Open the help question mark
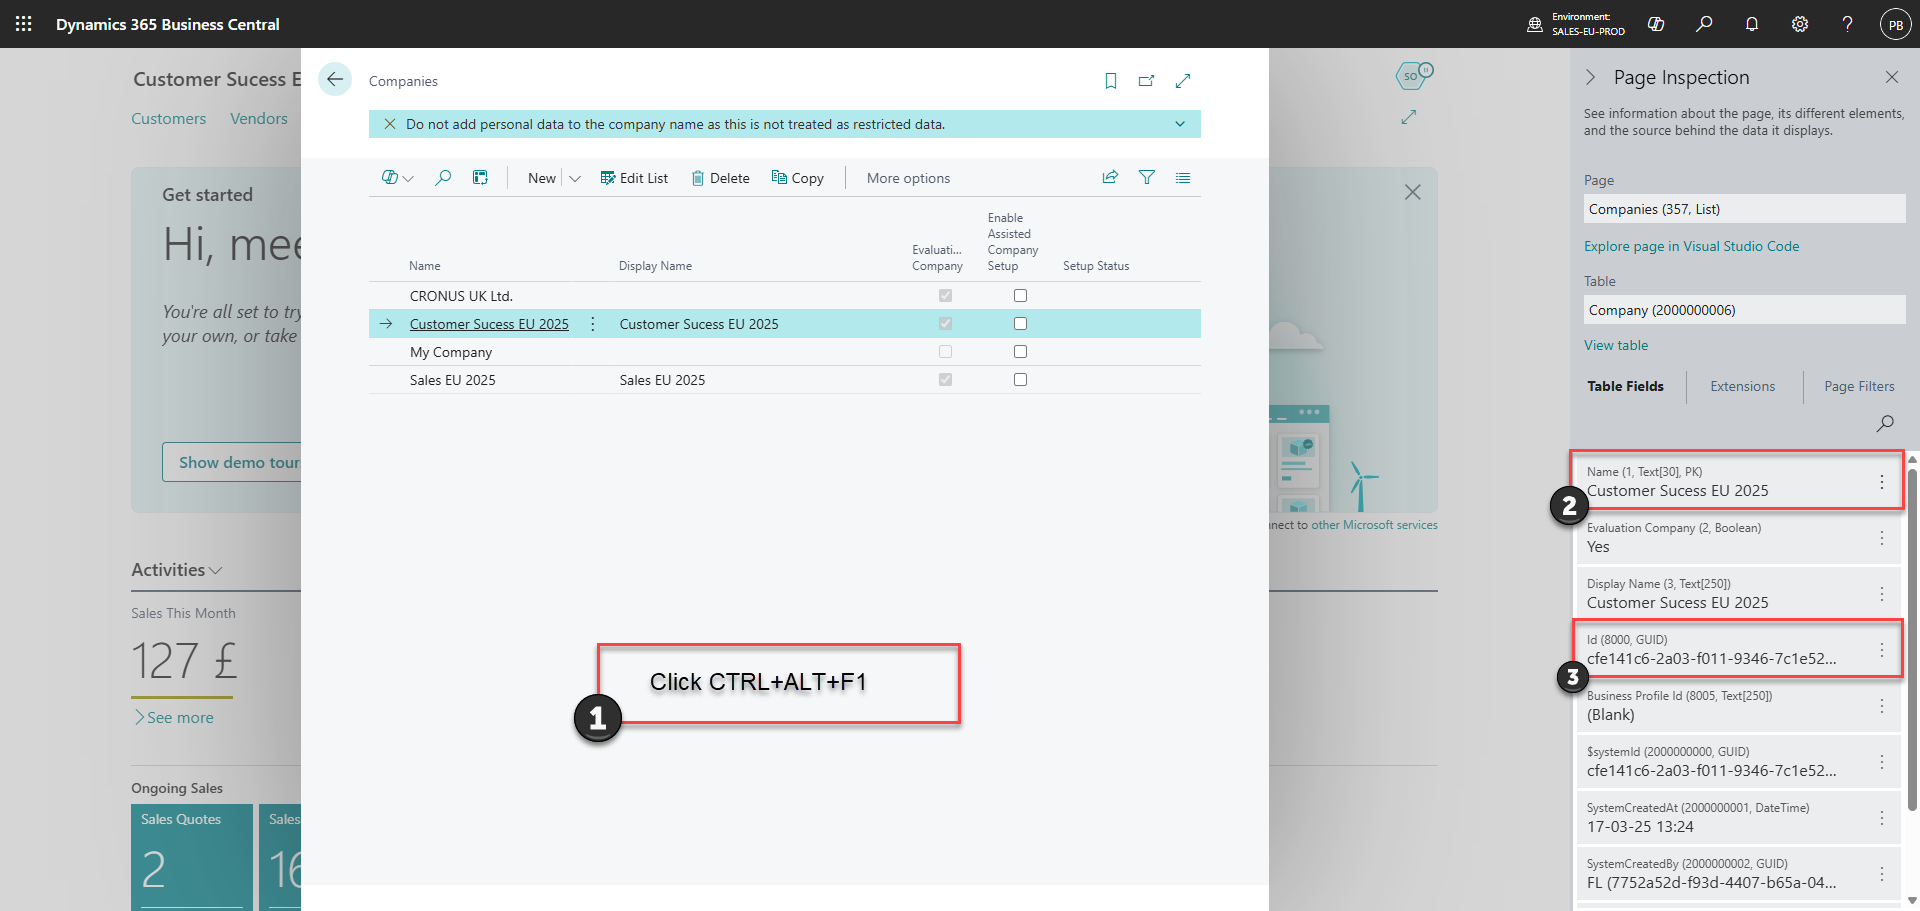Viewport: 1920px width, 911px height. [x=1847, y=24]
